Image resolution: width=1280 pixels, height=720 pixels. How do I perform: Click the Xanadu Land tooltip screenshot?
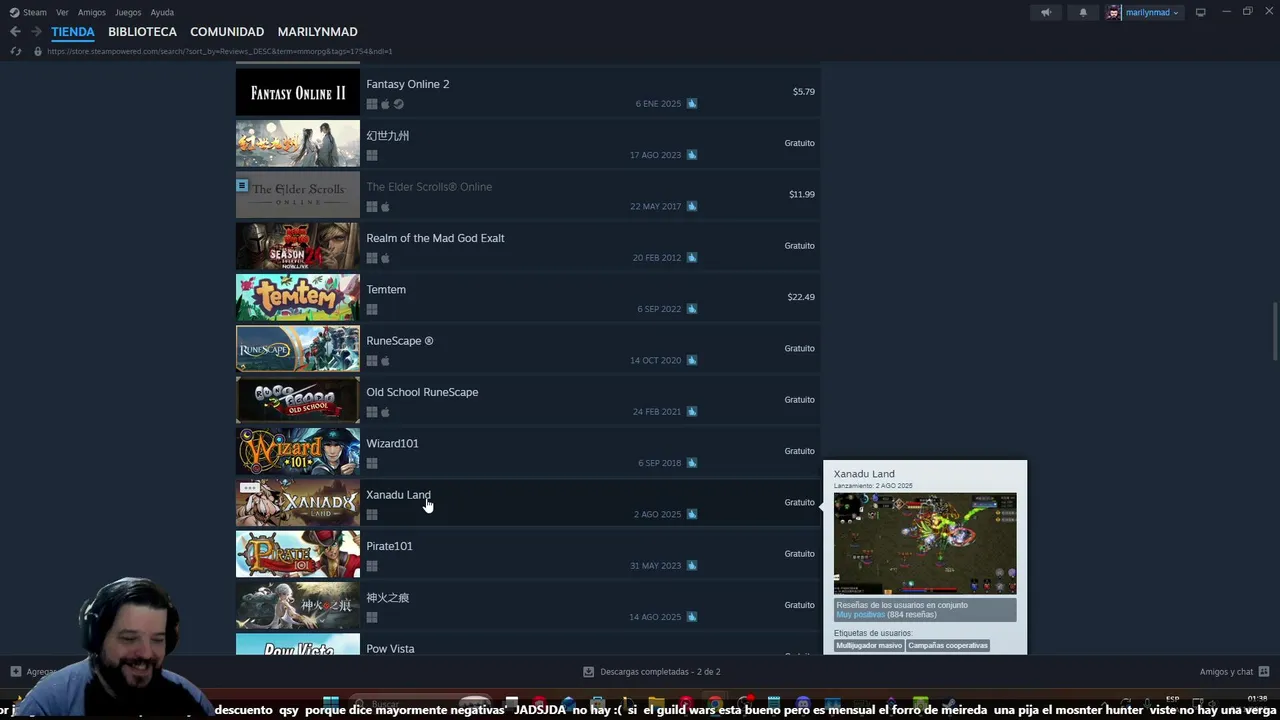(925, 543)
